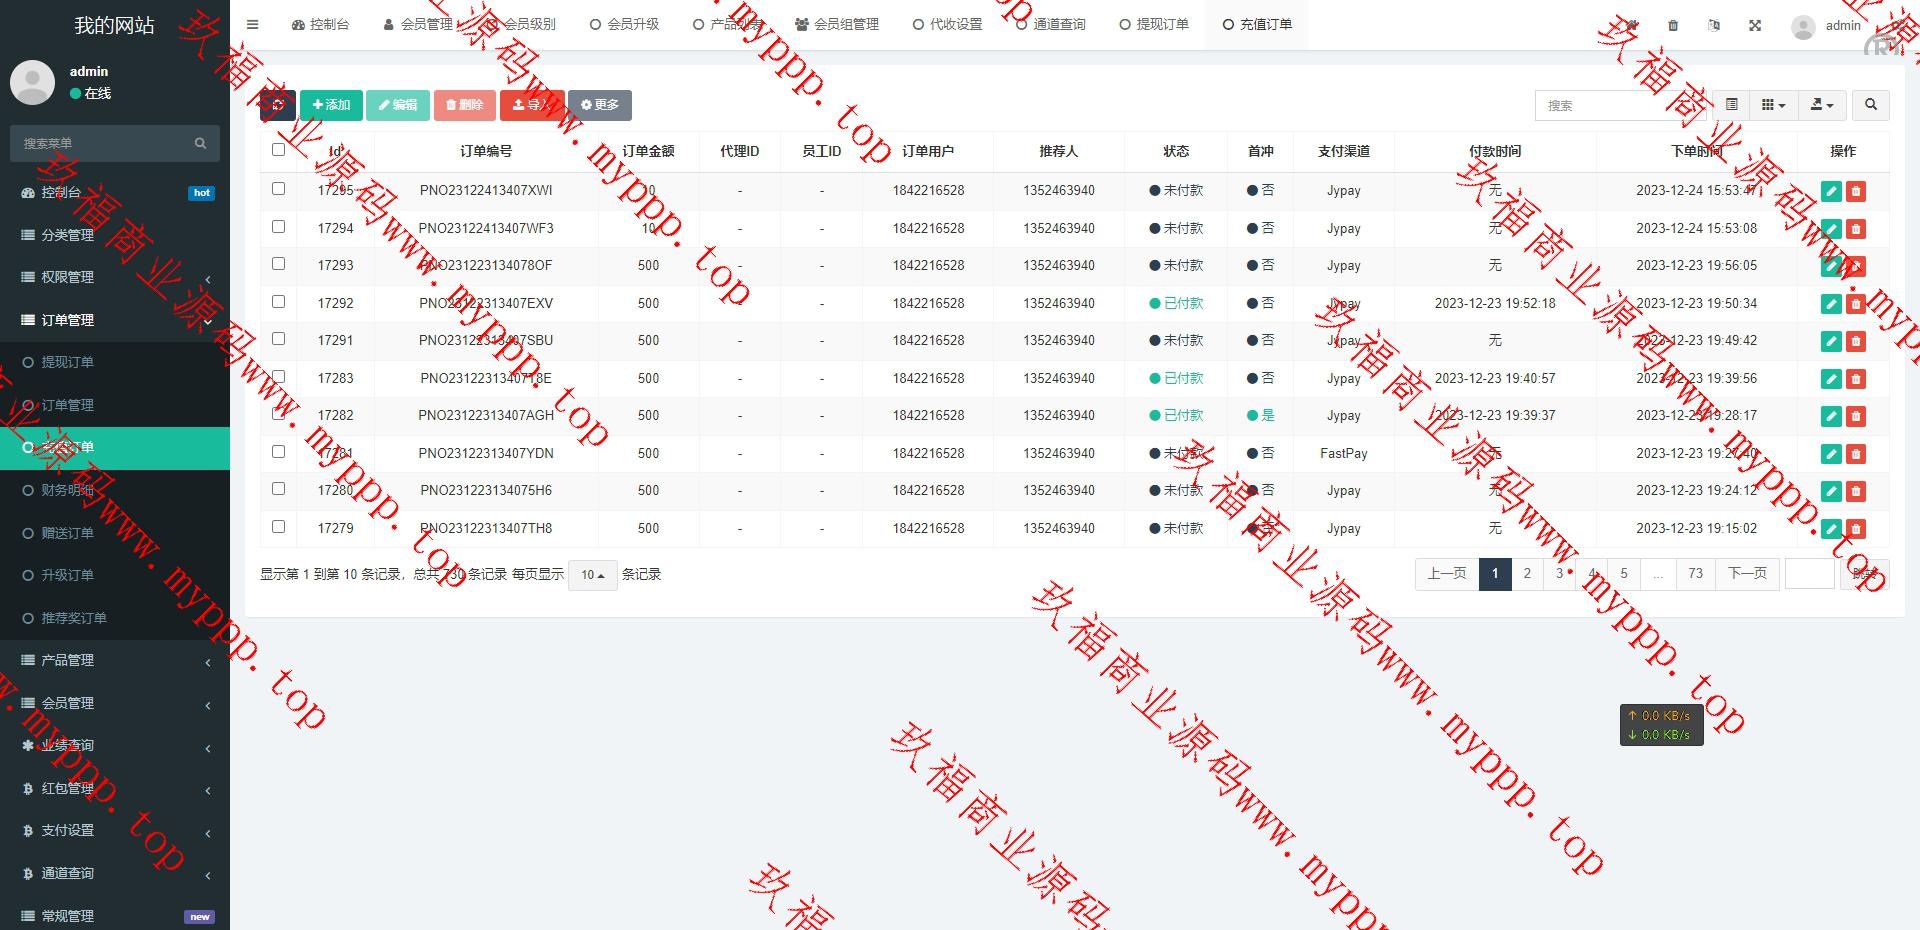Select the checkbox for row 17279

click(x=278, y=527)
